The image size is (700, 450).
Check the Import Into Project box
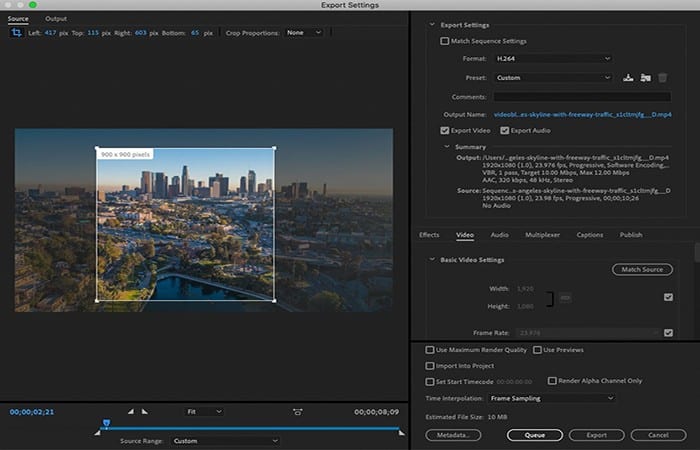click(x=429, y=366)
